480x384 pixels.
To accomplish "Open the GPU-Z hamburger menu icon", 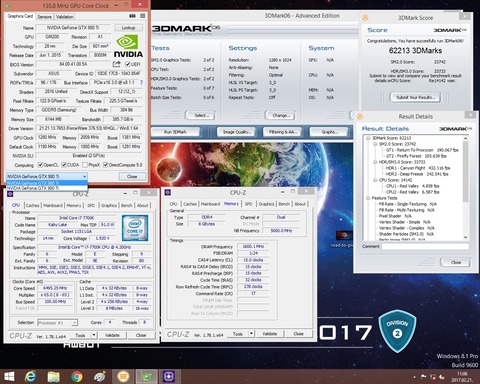I will pyautogui.click(x=143, y=16).
